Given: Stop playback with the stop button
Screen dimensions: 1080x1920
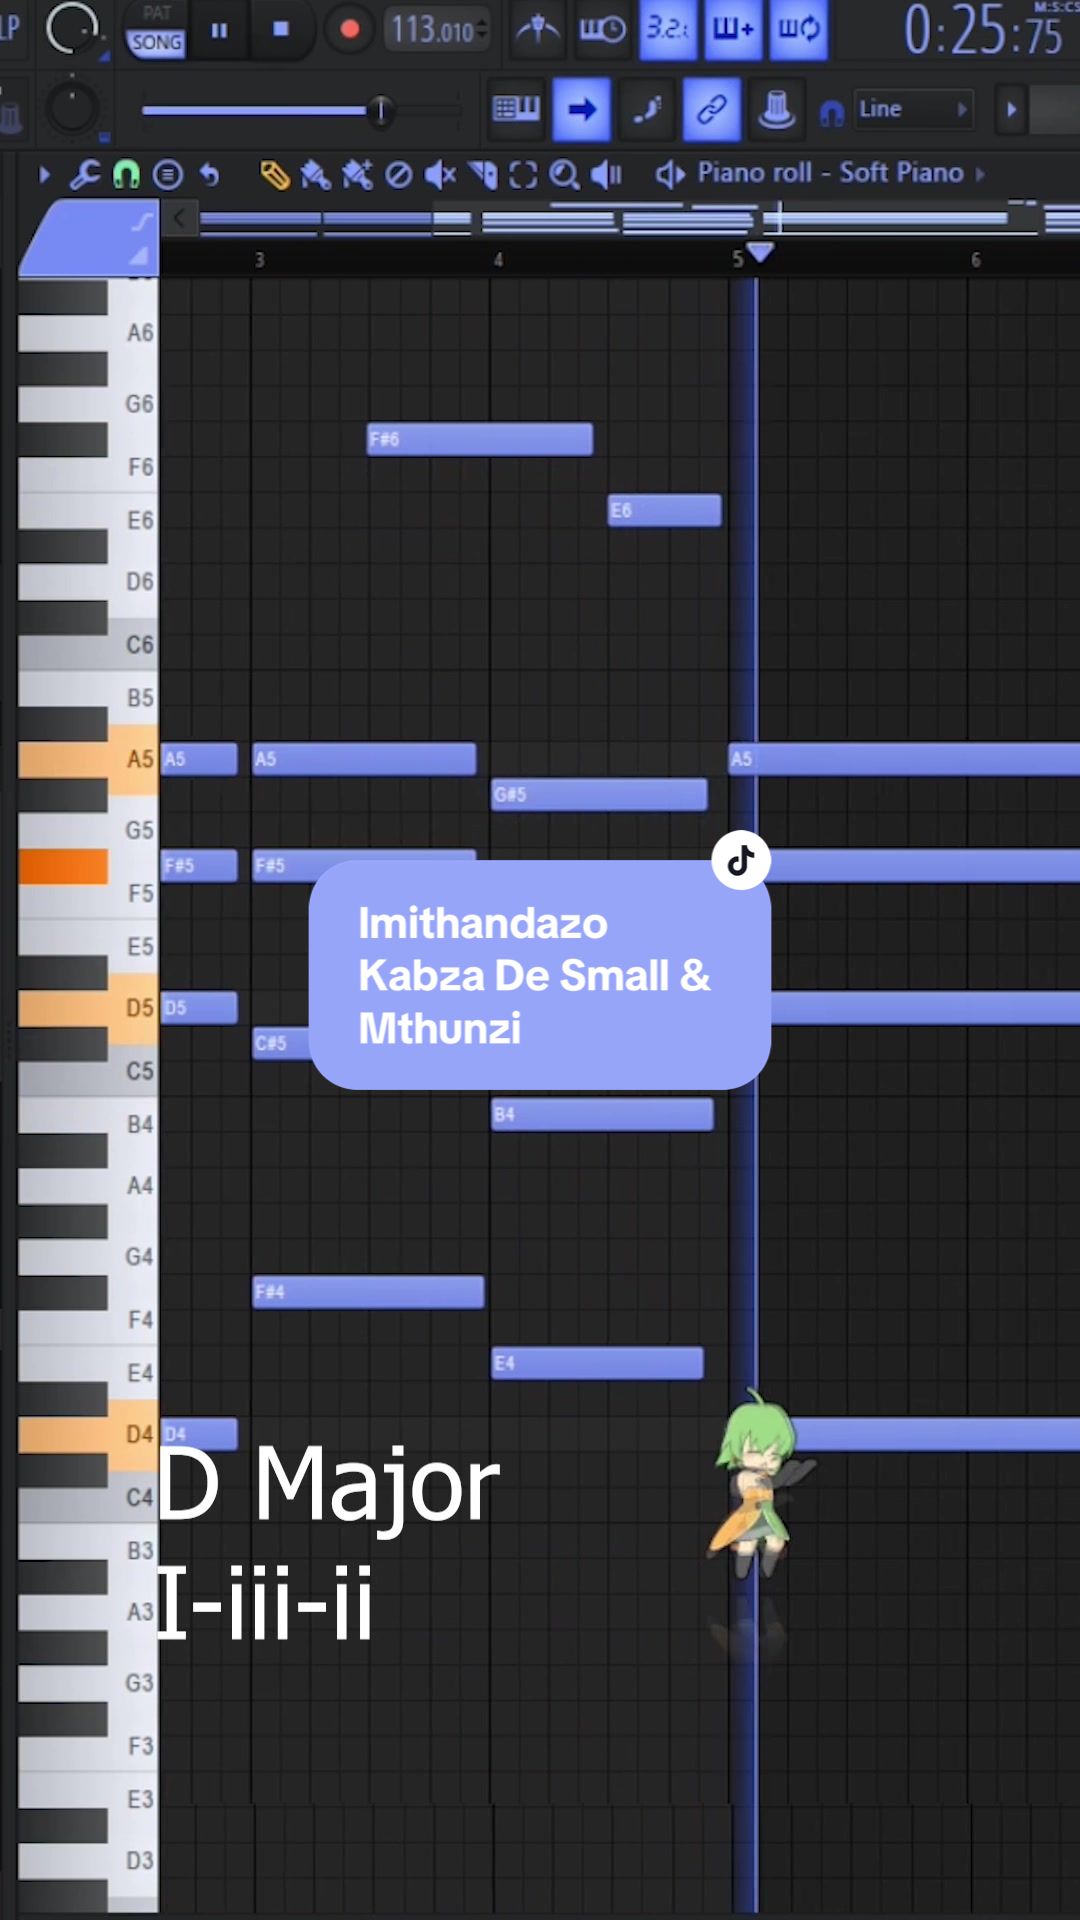Looking at the screenshot, I should 281,30.
